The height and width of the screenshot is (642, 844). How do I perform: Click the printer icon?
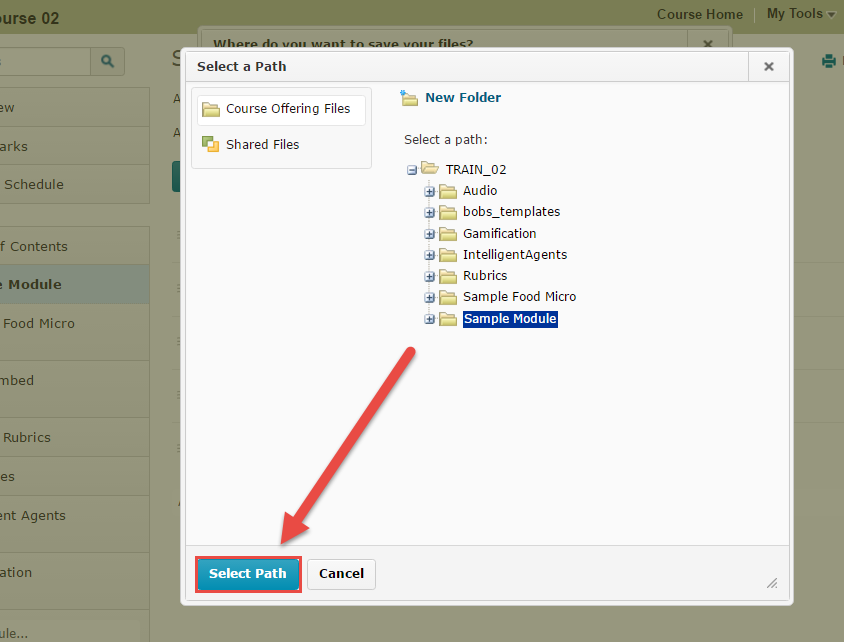tap(829, 61)
